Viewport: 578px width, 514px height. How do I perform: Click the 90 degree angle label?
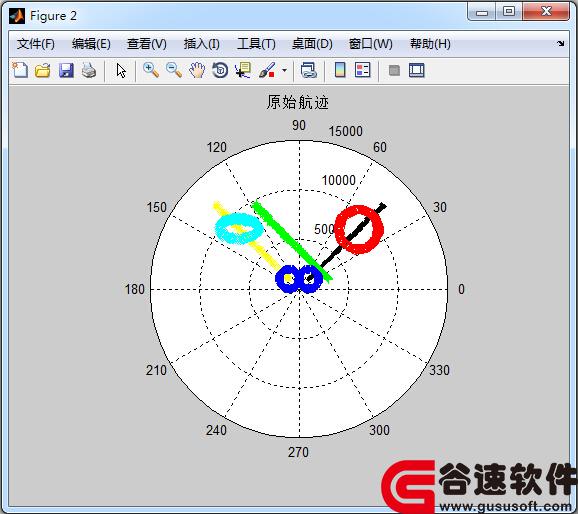[x=299, y=125]
